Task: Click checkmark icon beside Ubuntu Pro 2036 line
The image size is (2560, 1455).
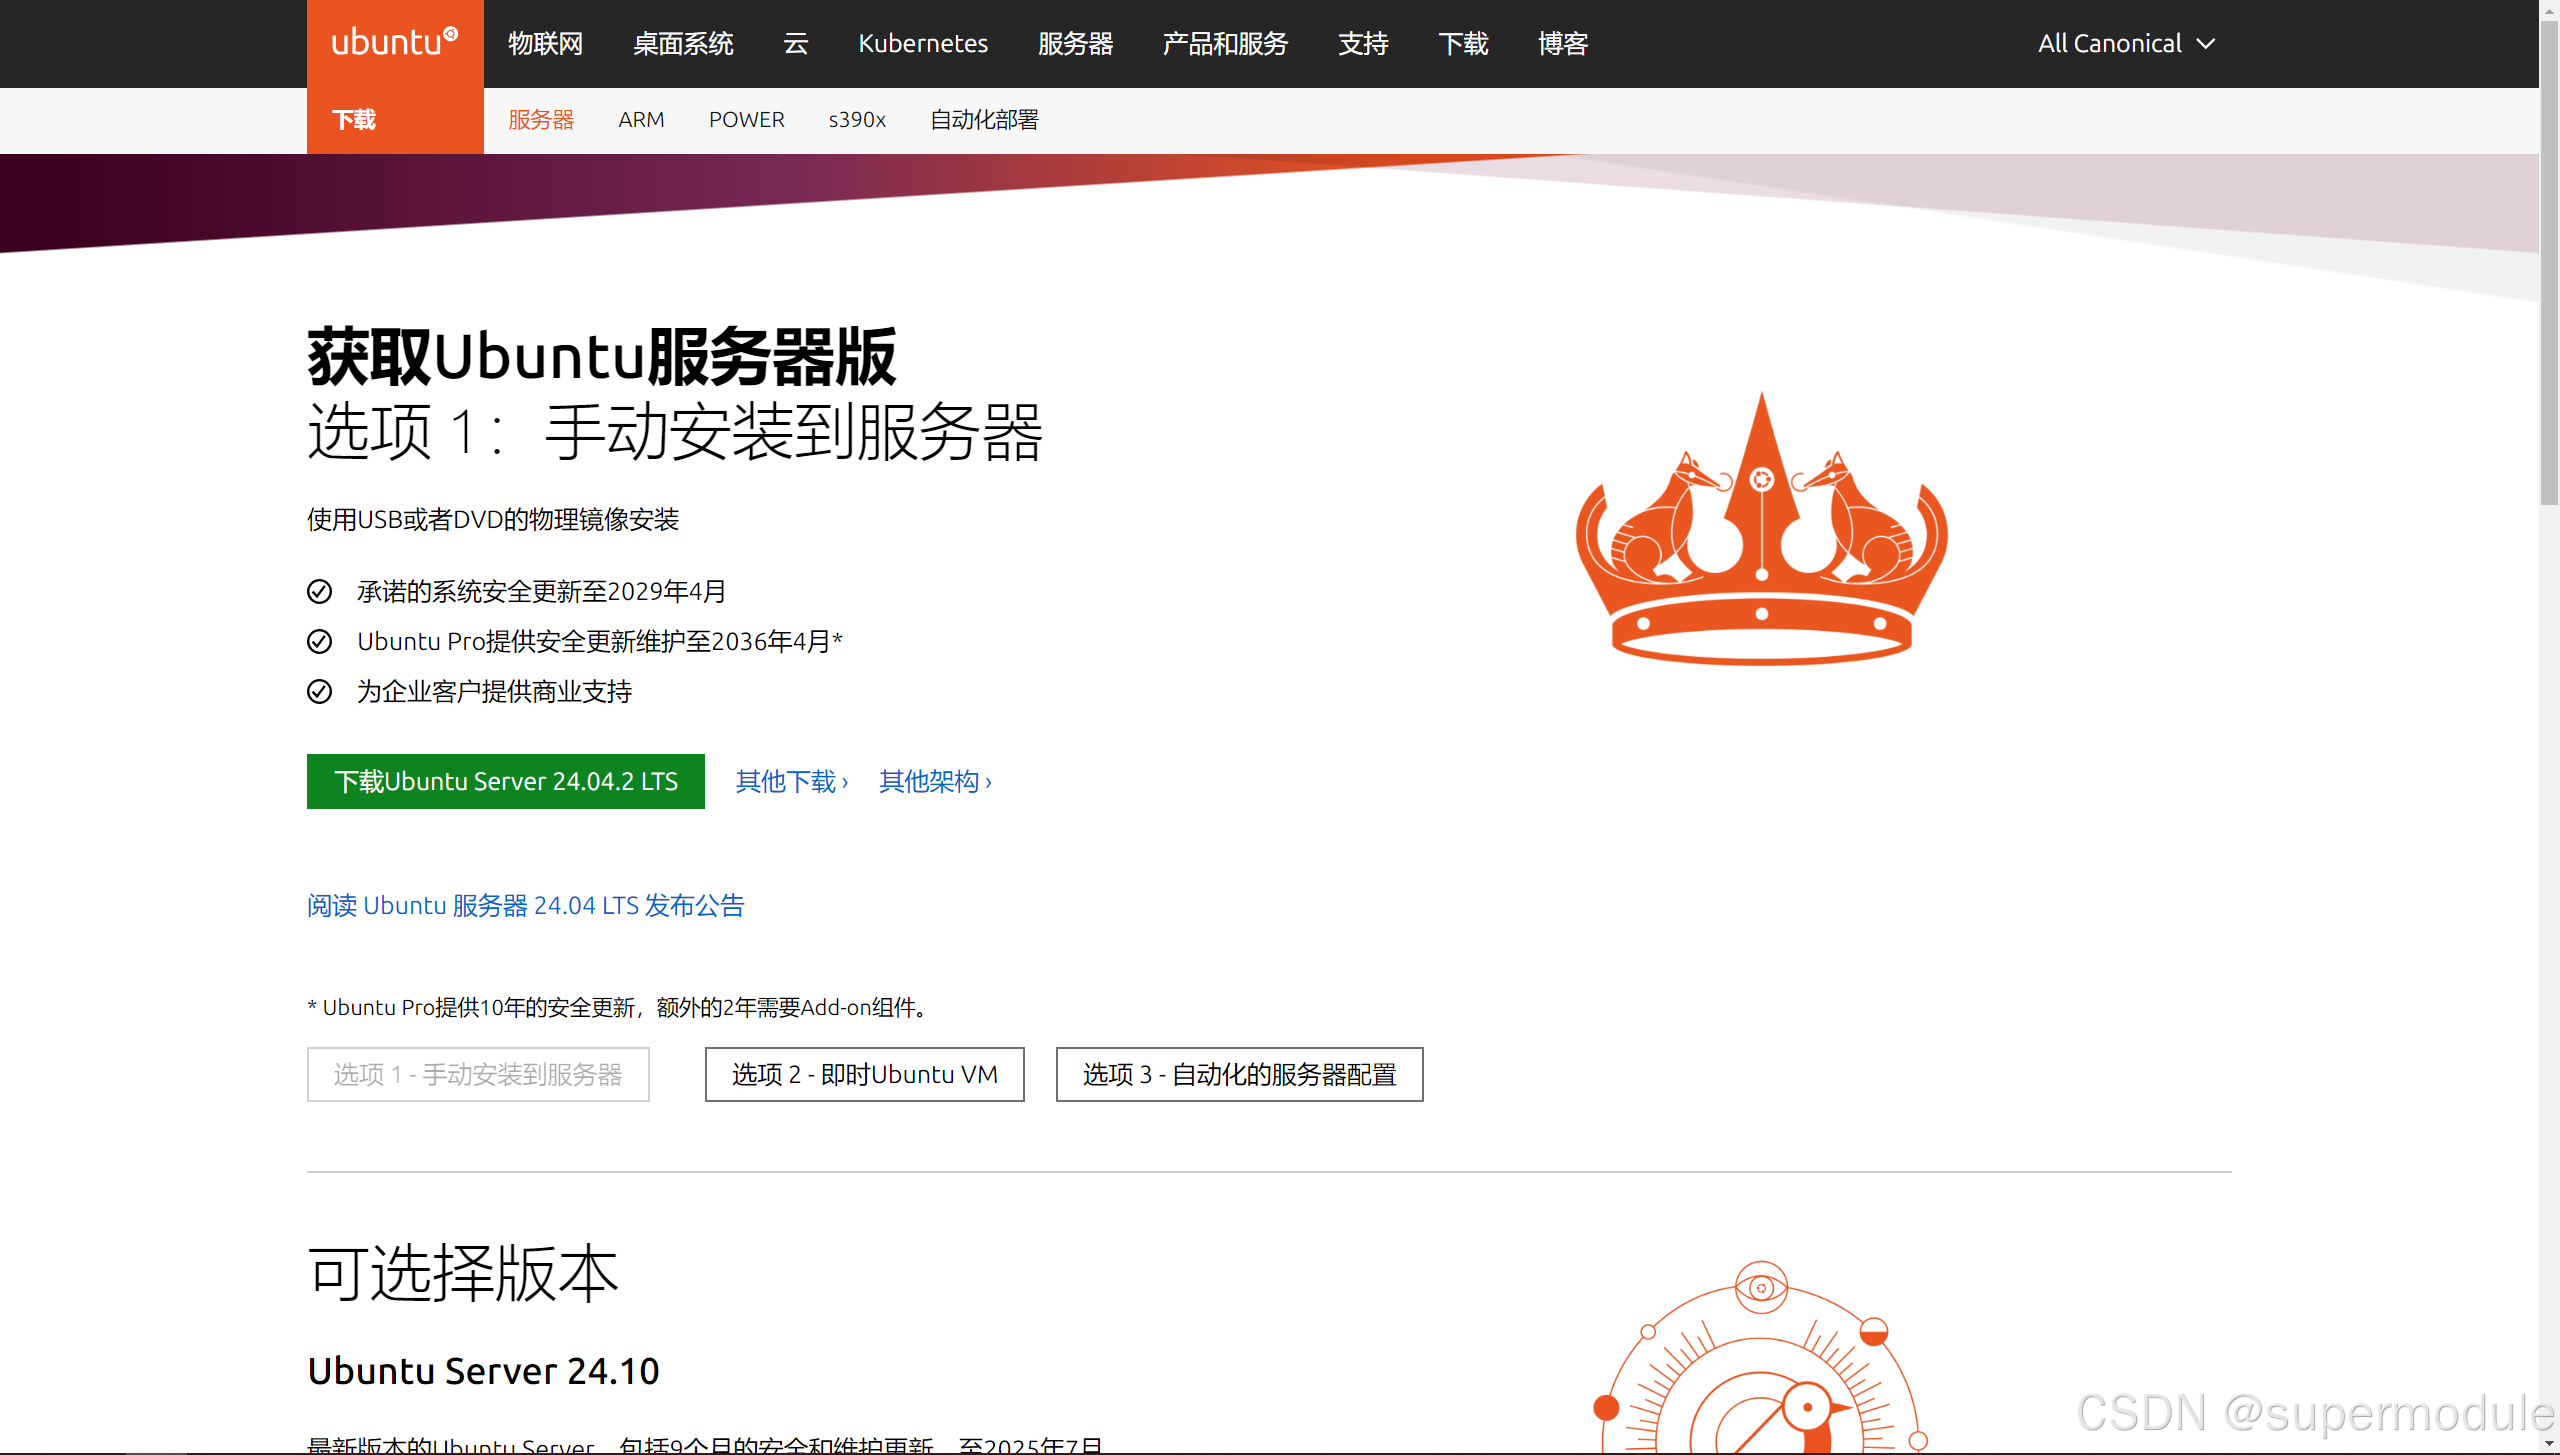Action: (x=319, y=642)
